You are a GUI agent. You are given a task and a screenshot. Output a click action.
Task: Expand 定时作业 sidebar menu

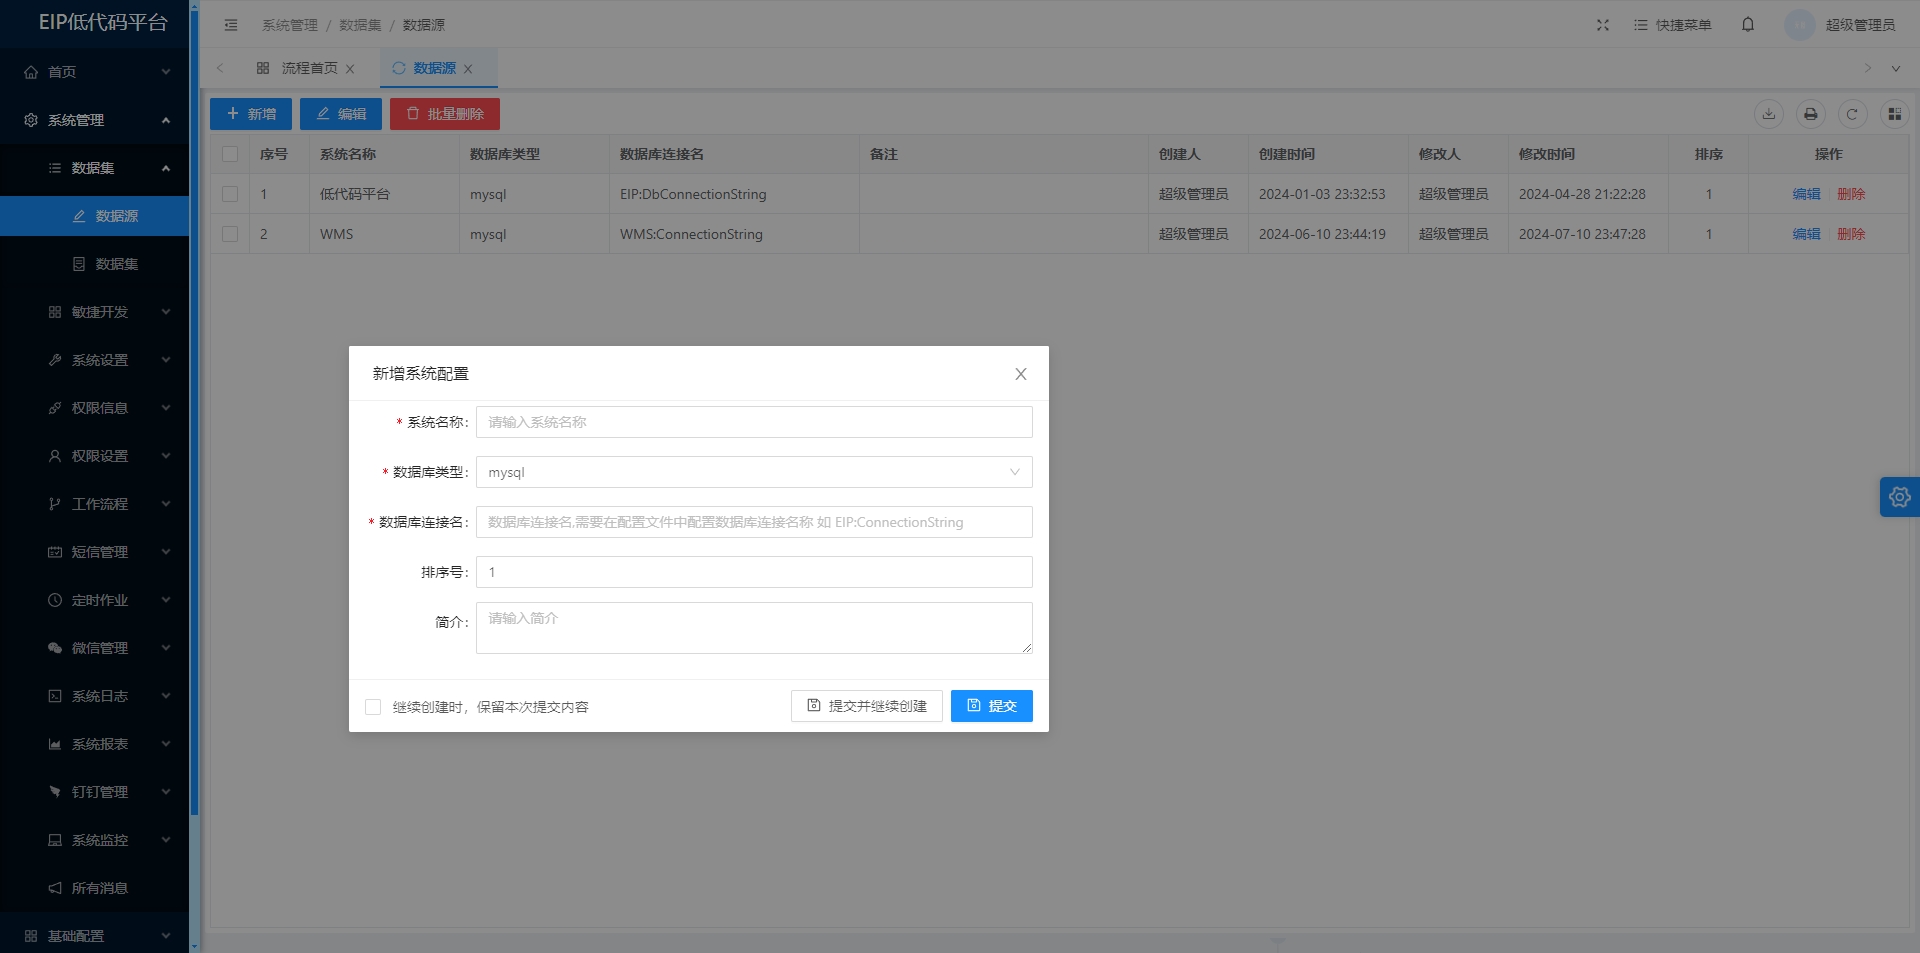point(95,600)
